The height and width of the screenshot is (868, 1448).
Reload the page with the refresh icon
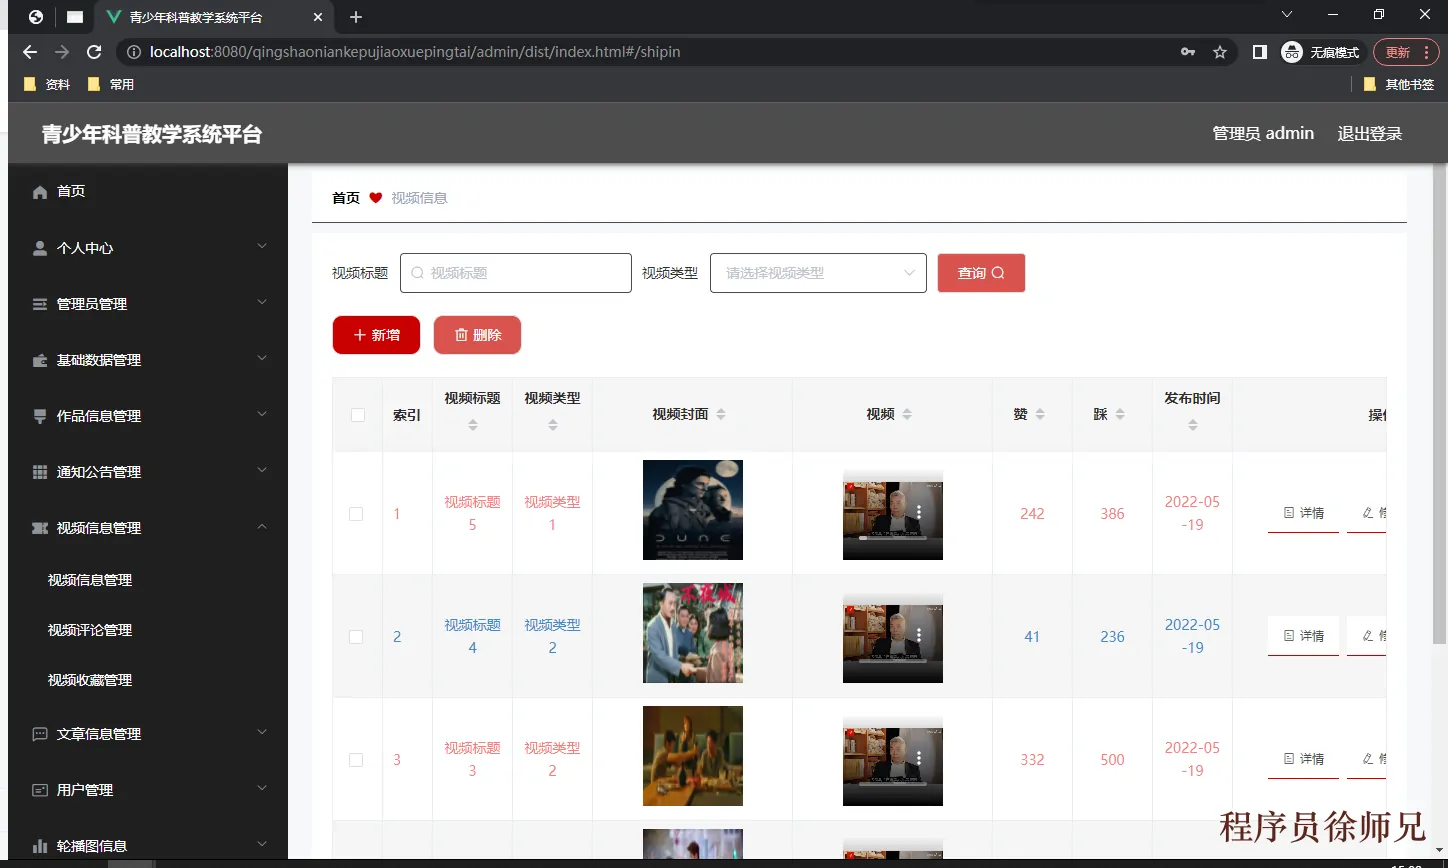click(94, 52)
